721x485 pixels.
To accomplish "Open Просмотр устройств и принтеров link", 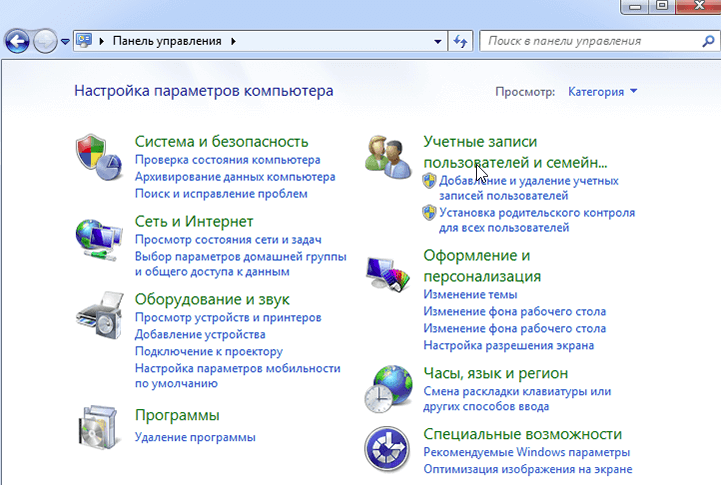I will click(x=228, y=318).
